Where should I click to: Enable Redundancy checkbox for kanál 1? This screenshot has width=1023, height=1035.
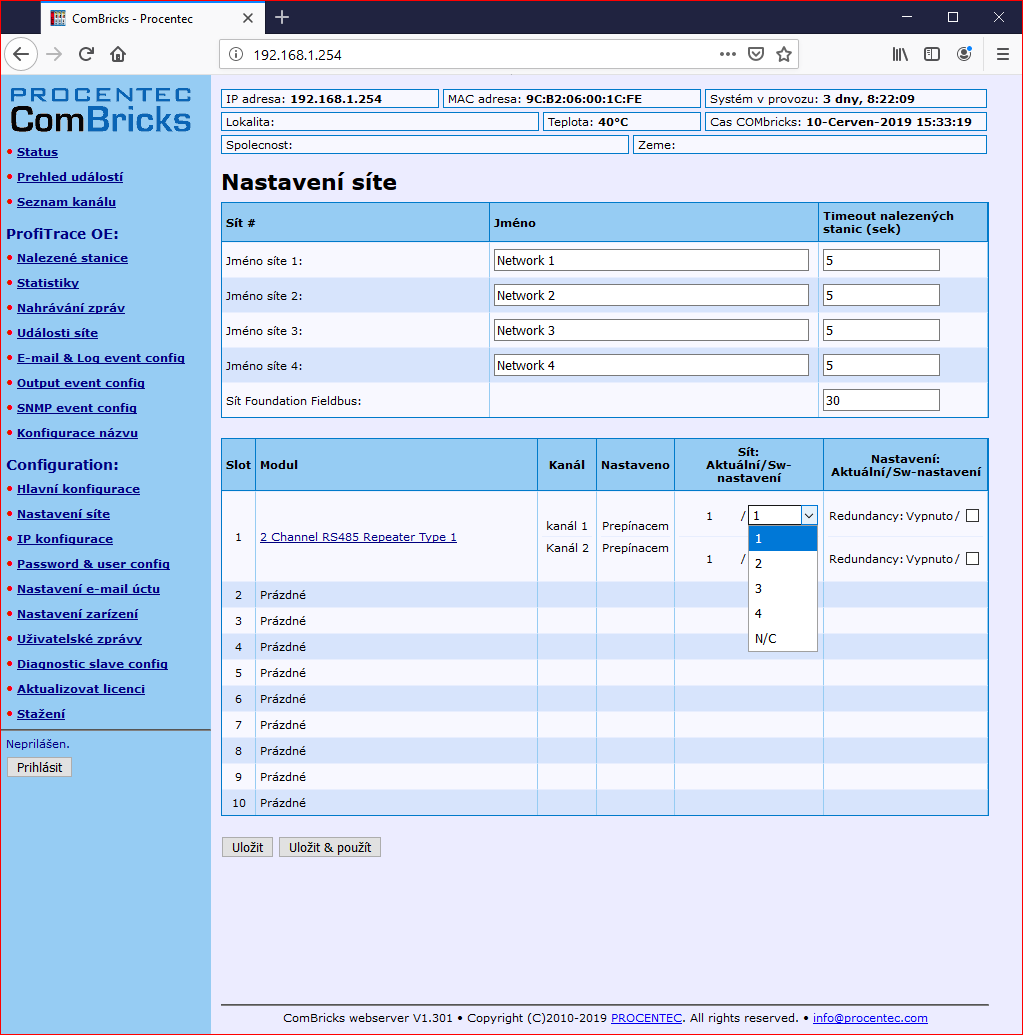point(972,516)
